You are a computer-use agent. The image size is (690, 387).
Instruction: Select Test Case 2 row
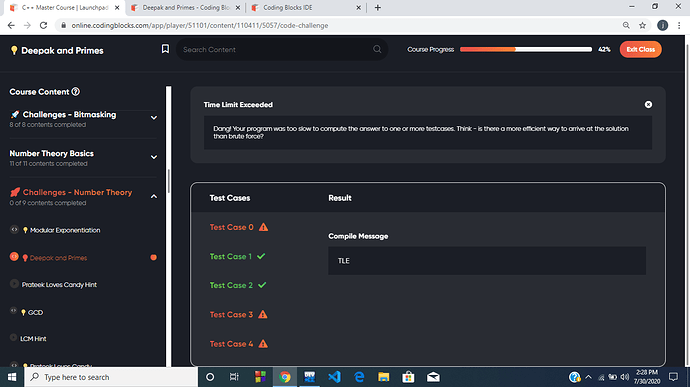pyautogui.click(x=238, y=285)
